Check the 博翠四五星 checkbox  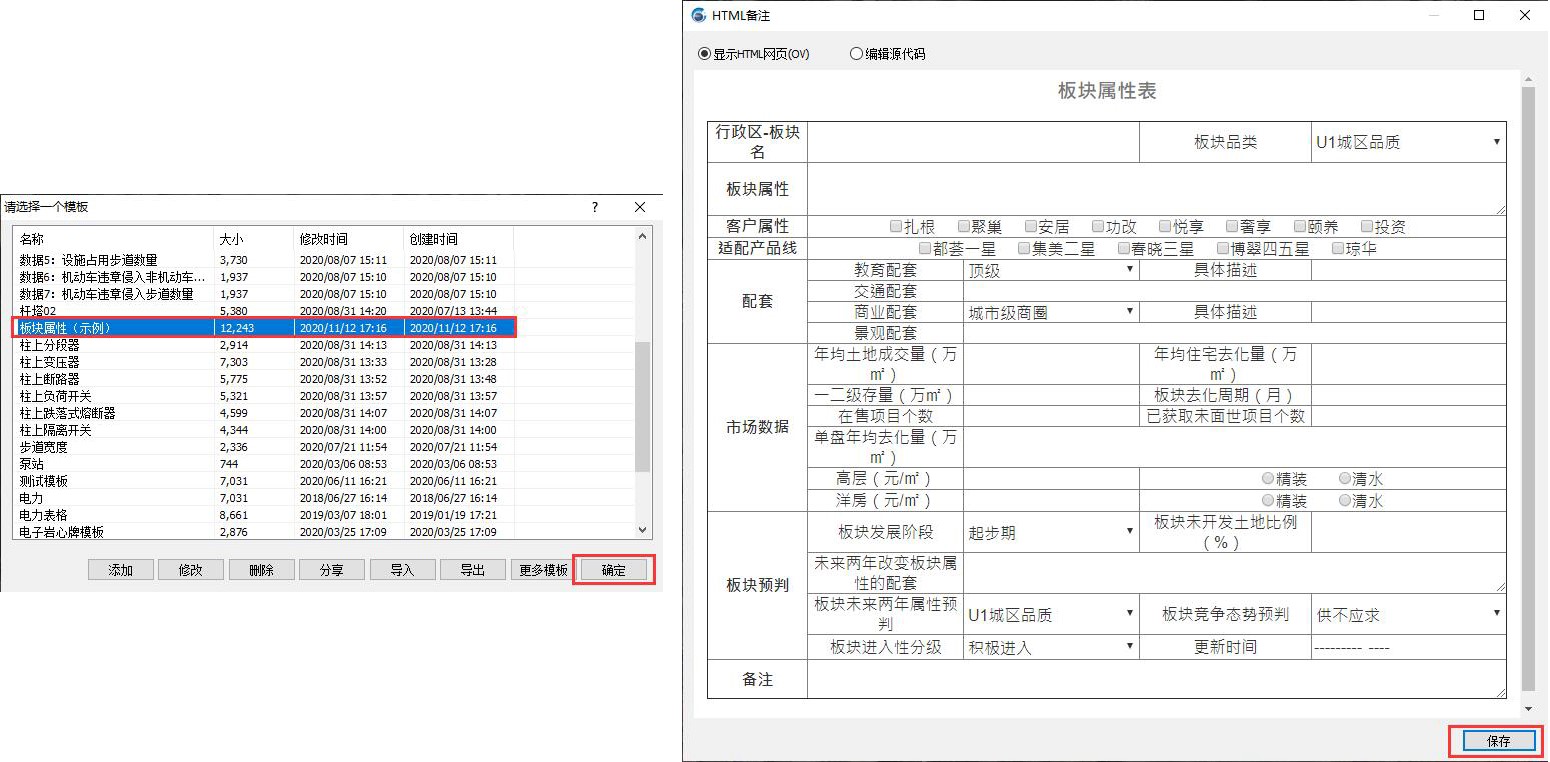click(x=1223, y=248)
